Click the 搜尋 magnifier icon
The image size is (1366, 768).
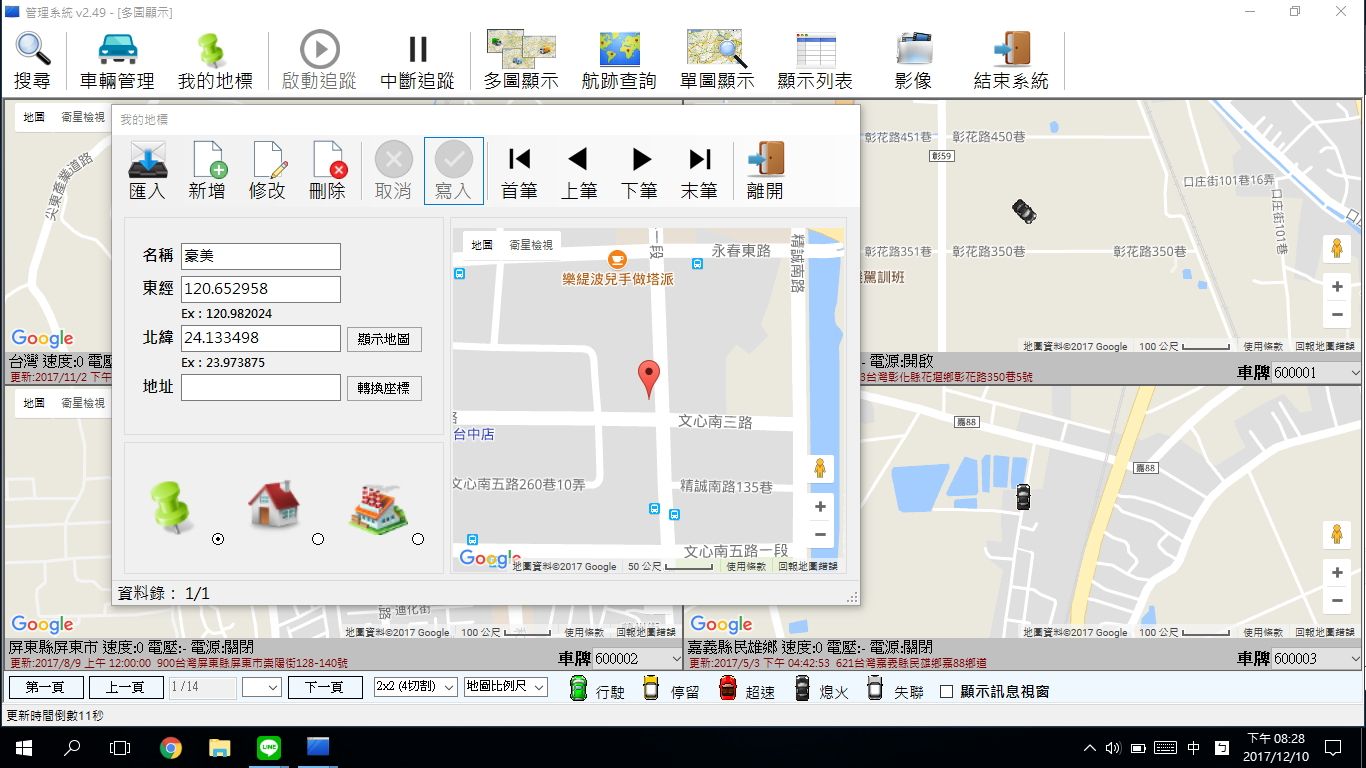point(32,50)
